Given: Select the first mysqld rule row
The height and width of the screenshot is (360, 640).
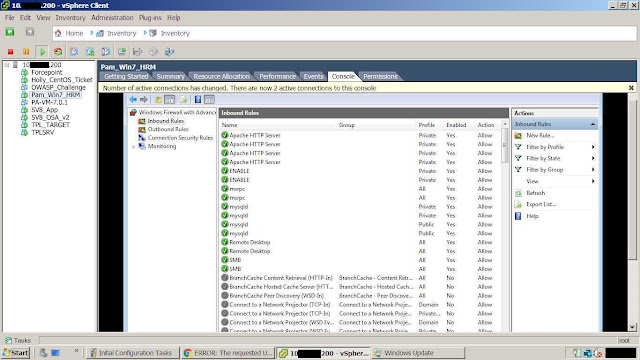Looking at the screenshot, I should coord(361,207).
